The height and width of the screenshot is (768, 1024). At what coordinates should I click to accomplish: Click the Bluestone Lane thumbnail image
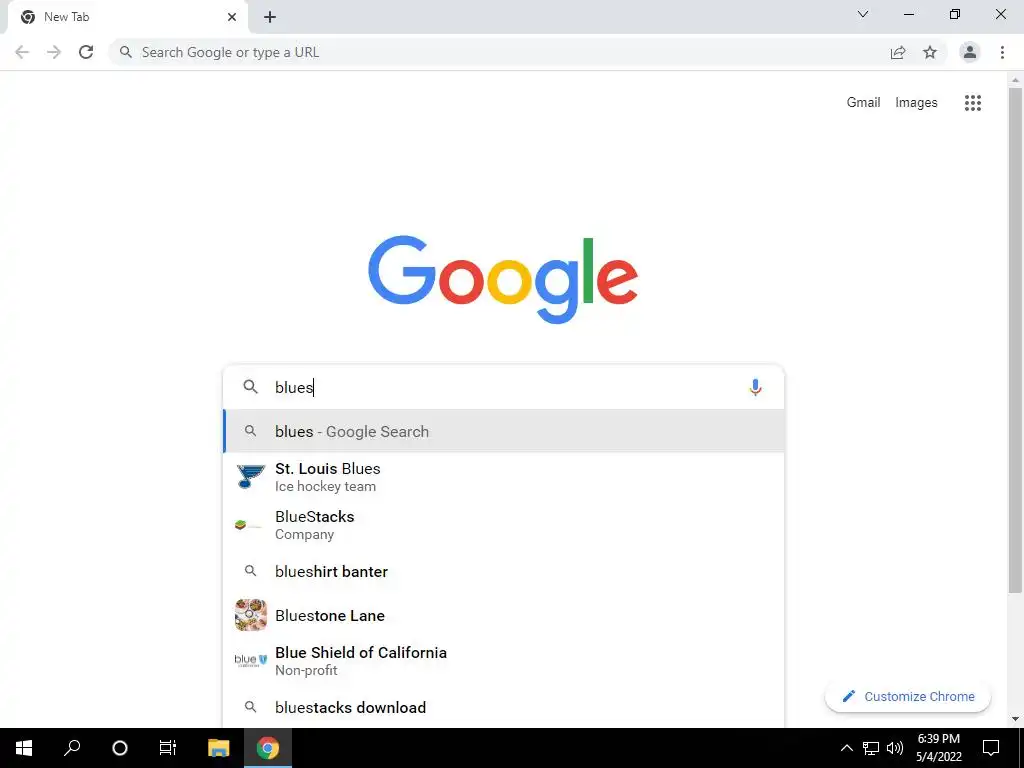click(251, 615)
